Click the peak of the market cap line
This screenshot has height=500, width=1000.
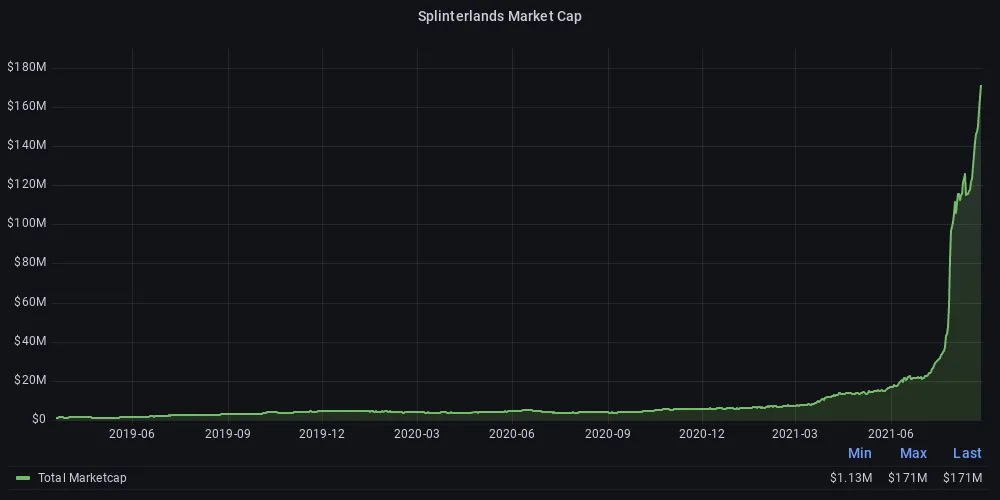[980, 85]
